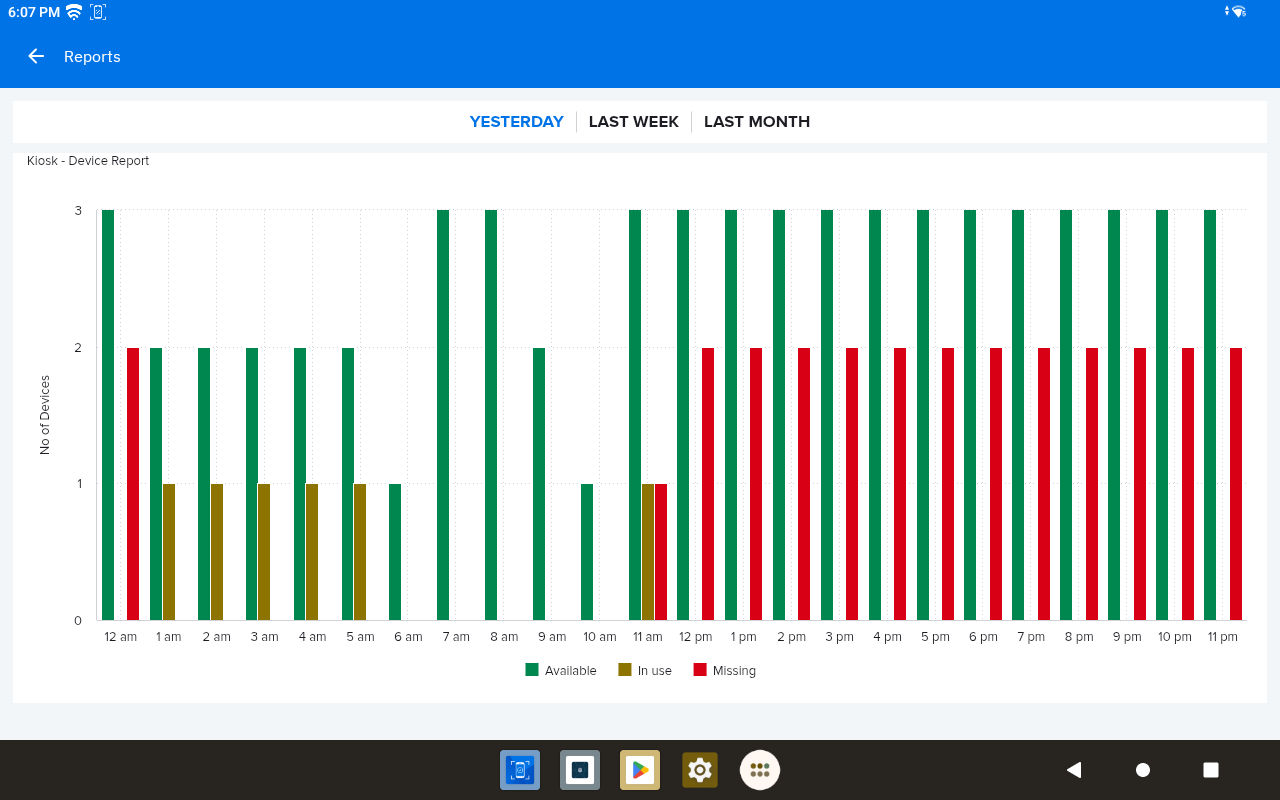Select the YESTERDAY tab
1280x800 pixels.
[516, 122]
